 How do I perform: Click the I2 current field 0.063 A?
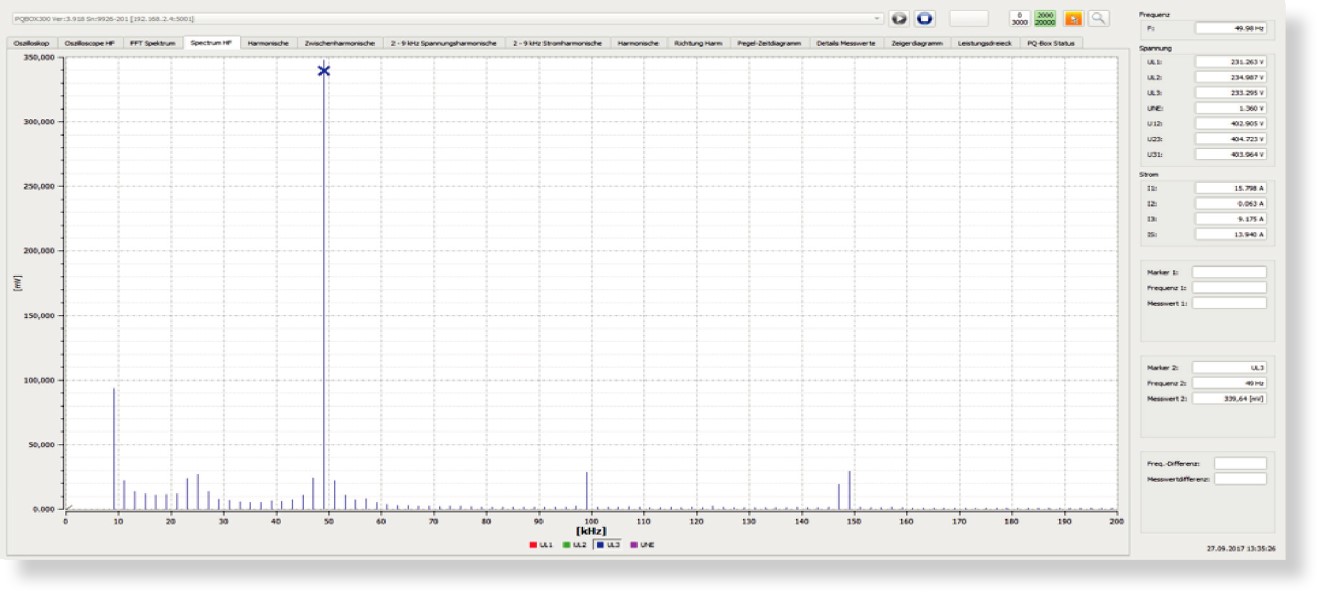pyautogui.click(x=1231, y=203)
